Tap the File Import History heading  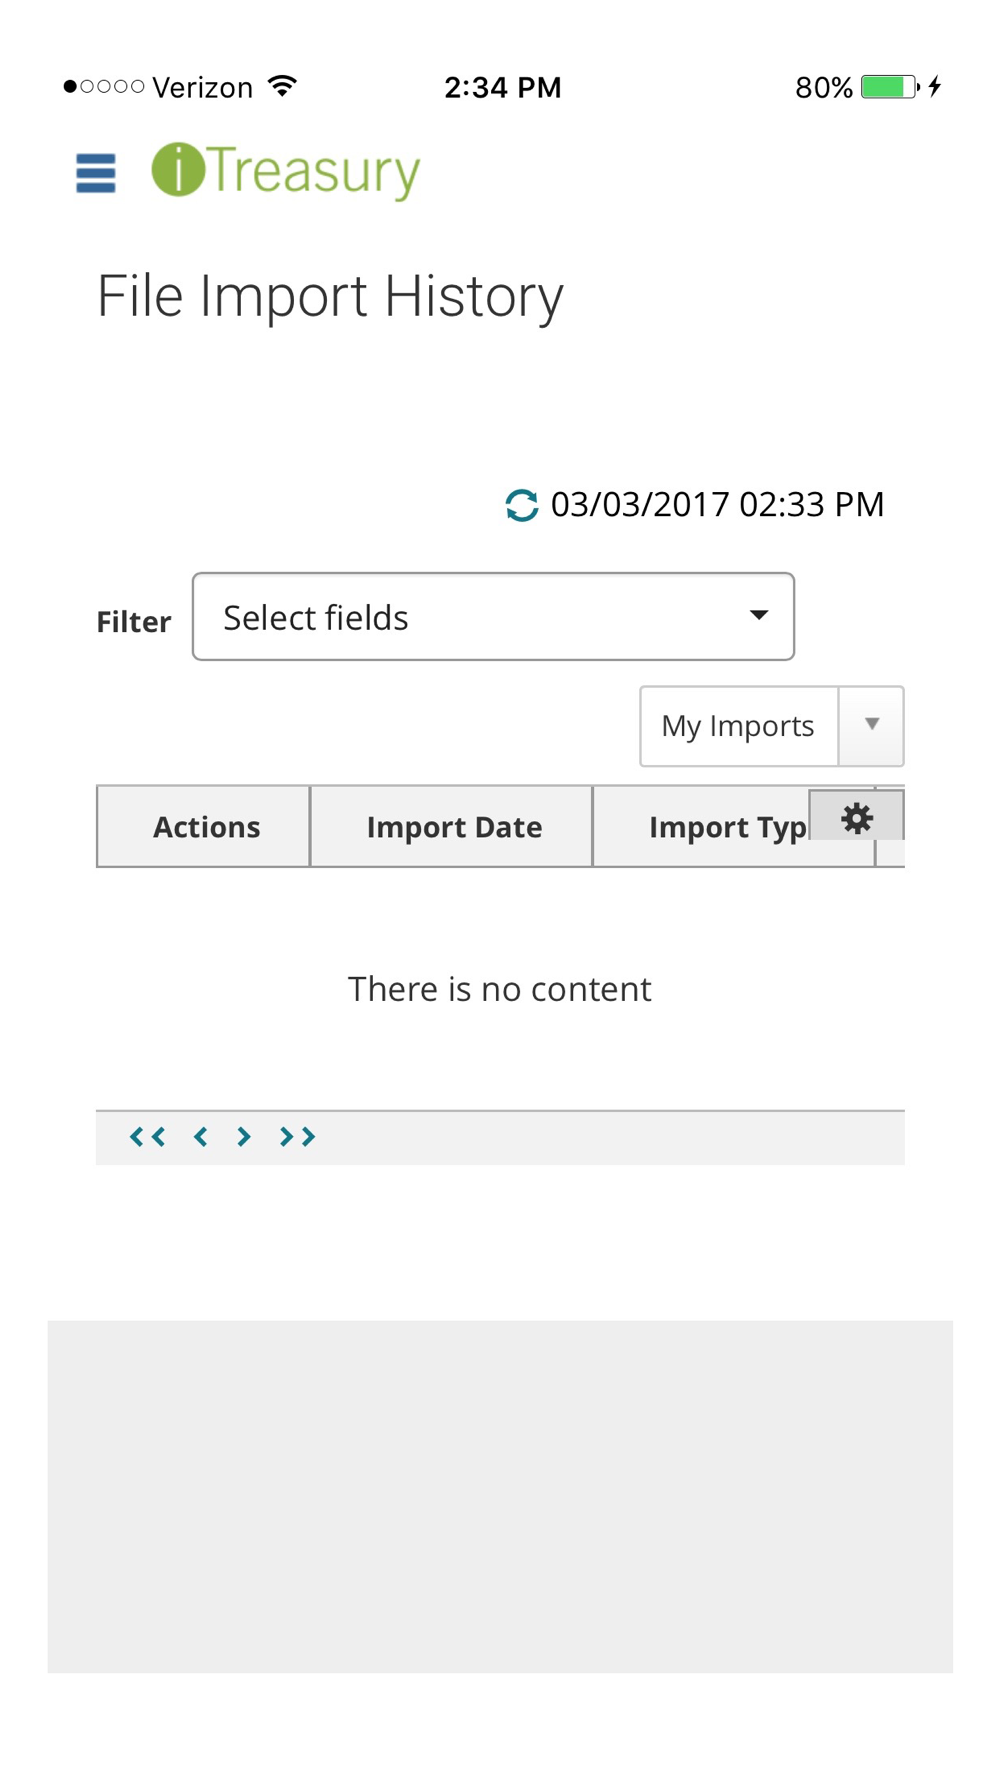[x=330, y=296]
